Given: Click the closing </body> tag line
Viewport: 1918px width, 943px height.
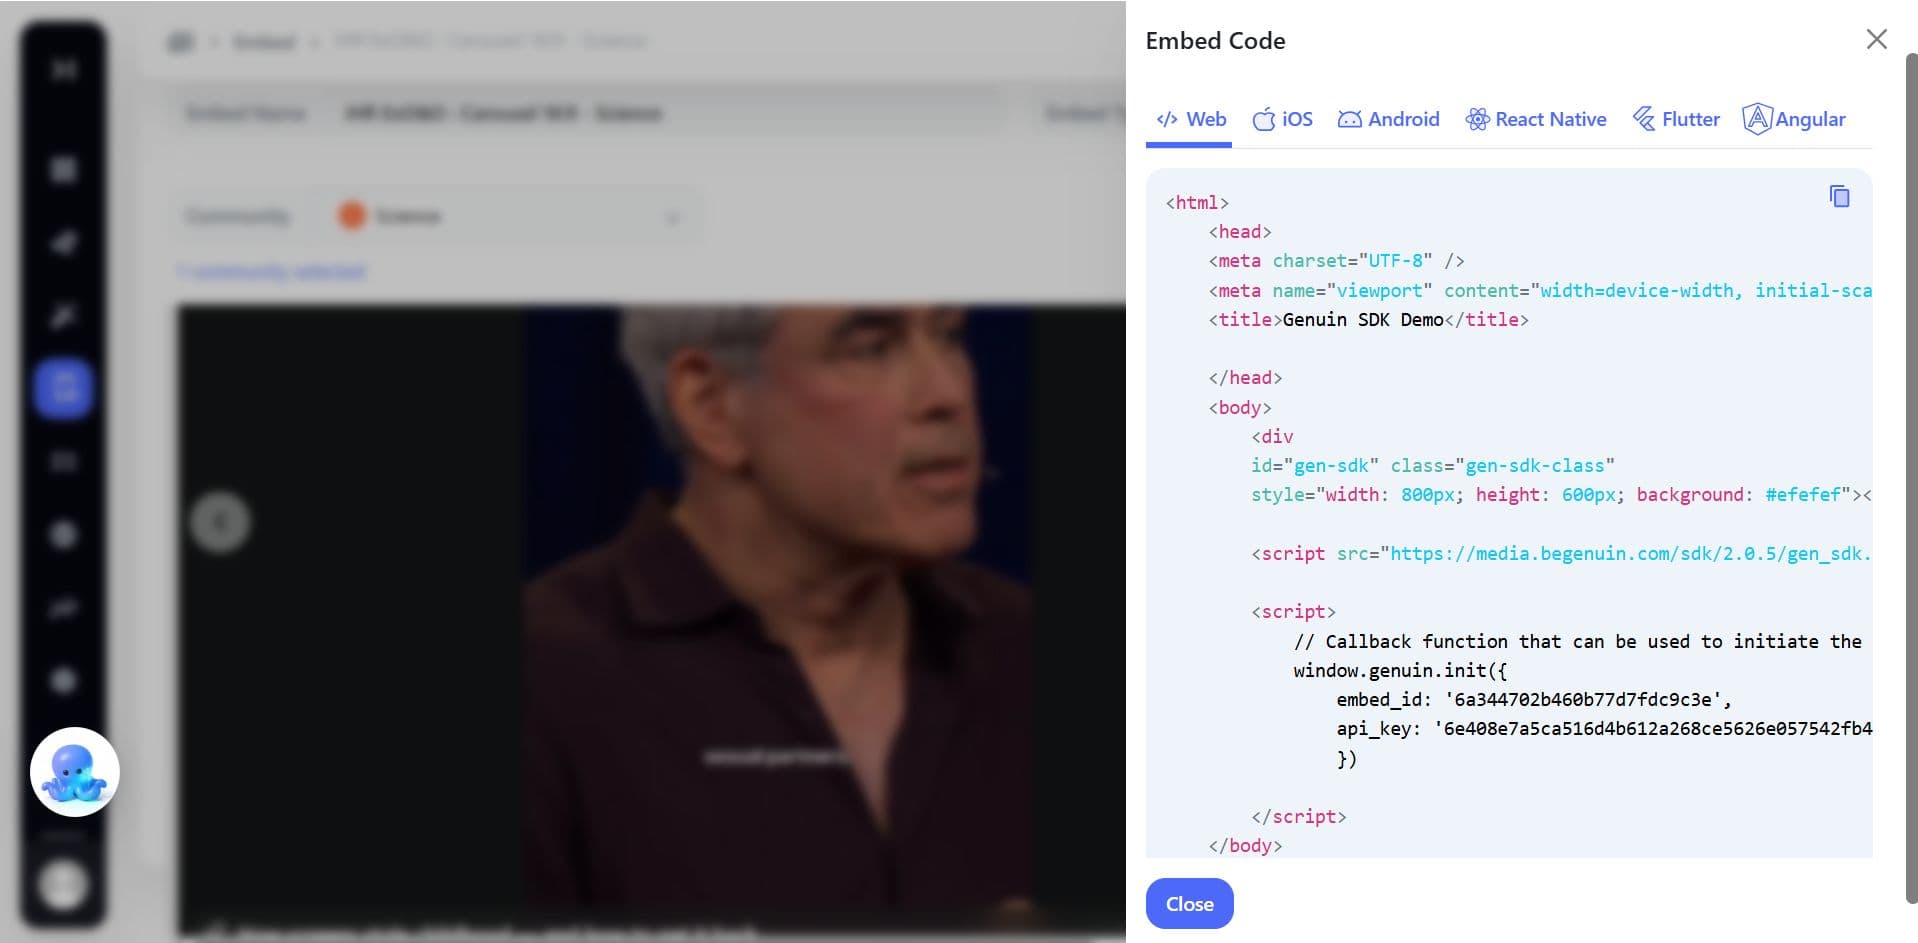Looking at the screenshot, I should [x=1245, y=845].
